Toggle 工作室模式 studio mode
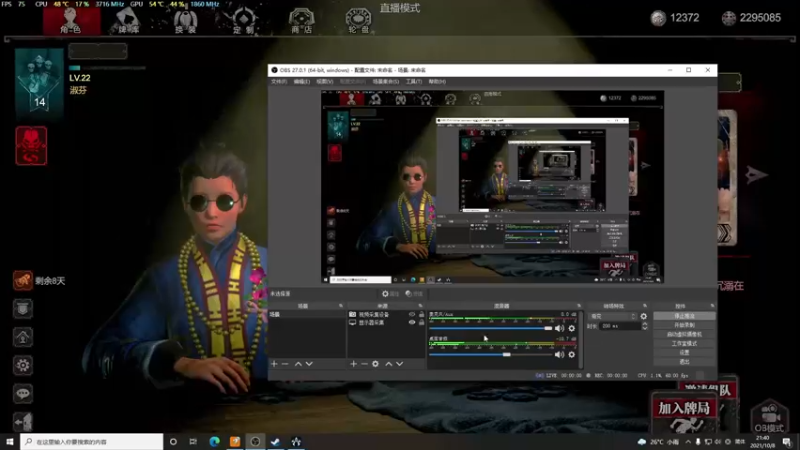Viewport: 800px width, 450px height. pyautogui.click(x=684, y=343)
